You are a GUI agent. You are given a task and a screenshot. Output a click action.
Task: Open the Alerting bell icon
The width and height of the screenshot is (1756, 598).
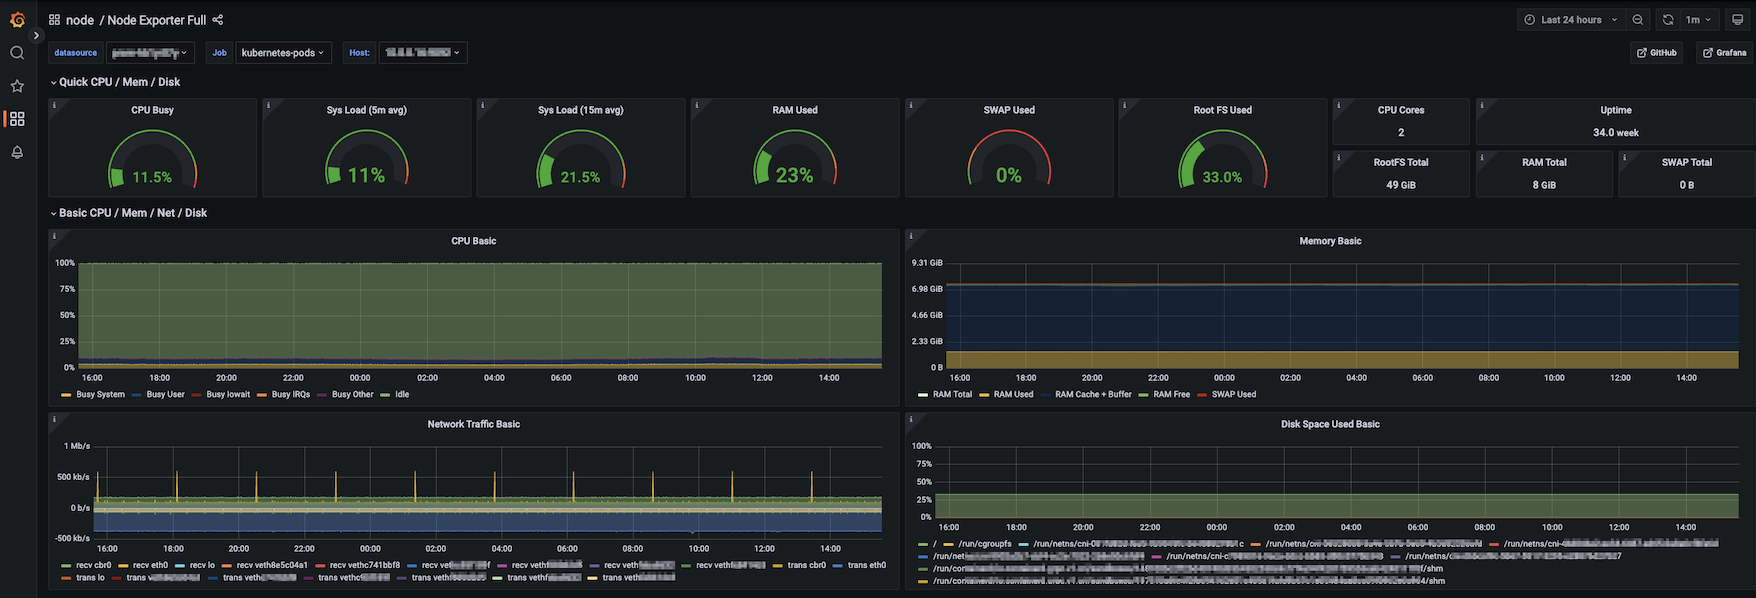(17, 152)
